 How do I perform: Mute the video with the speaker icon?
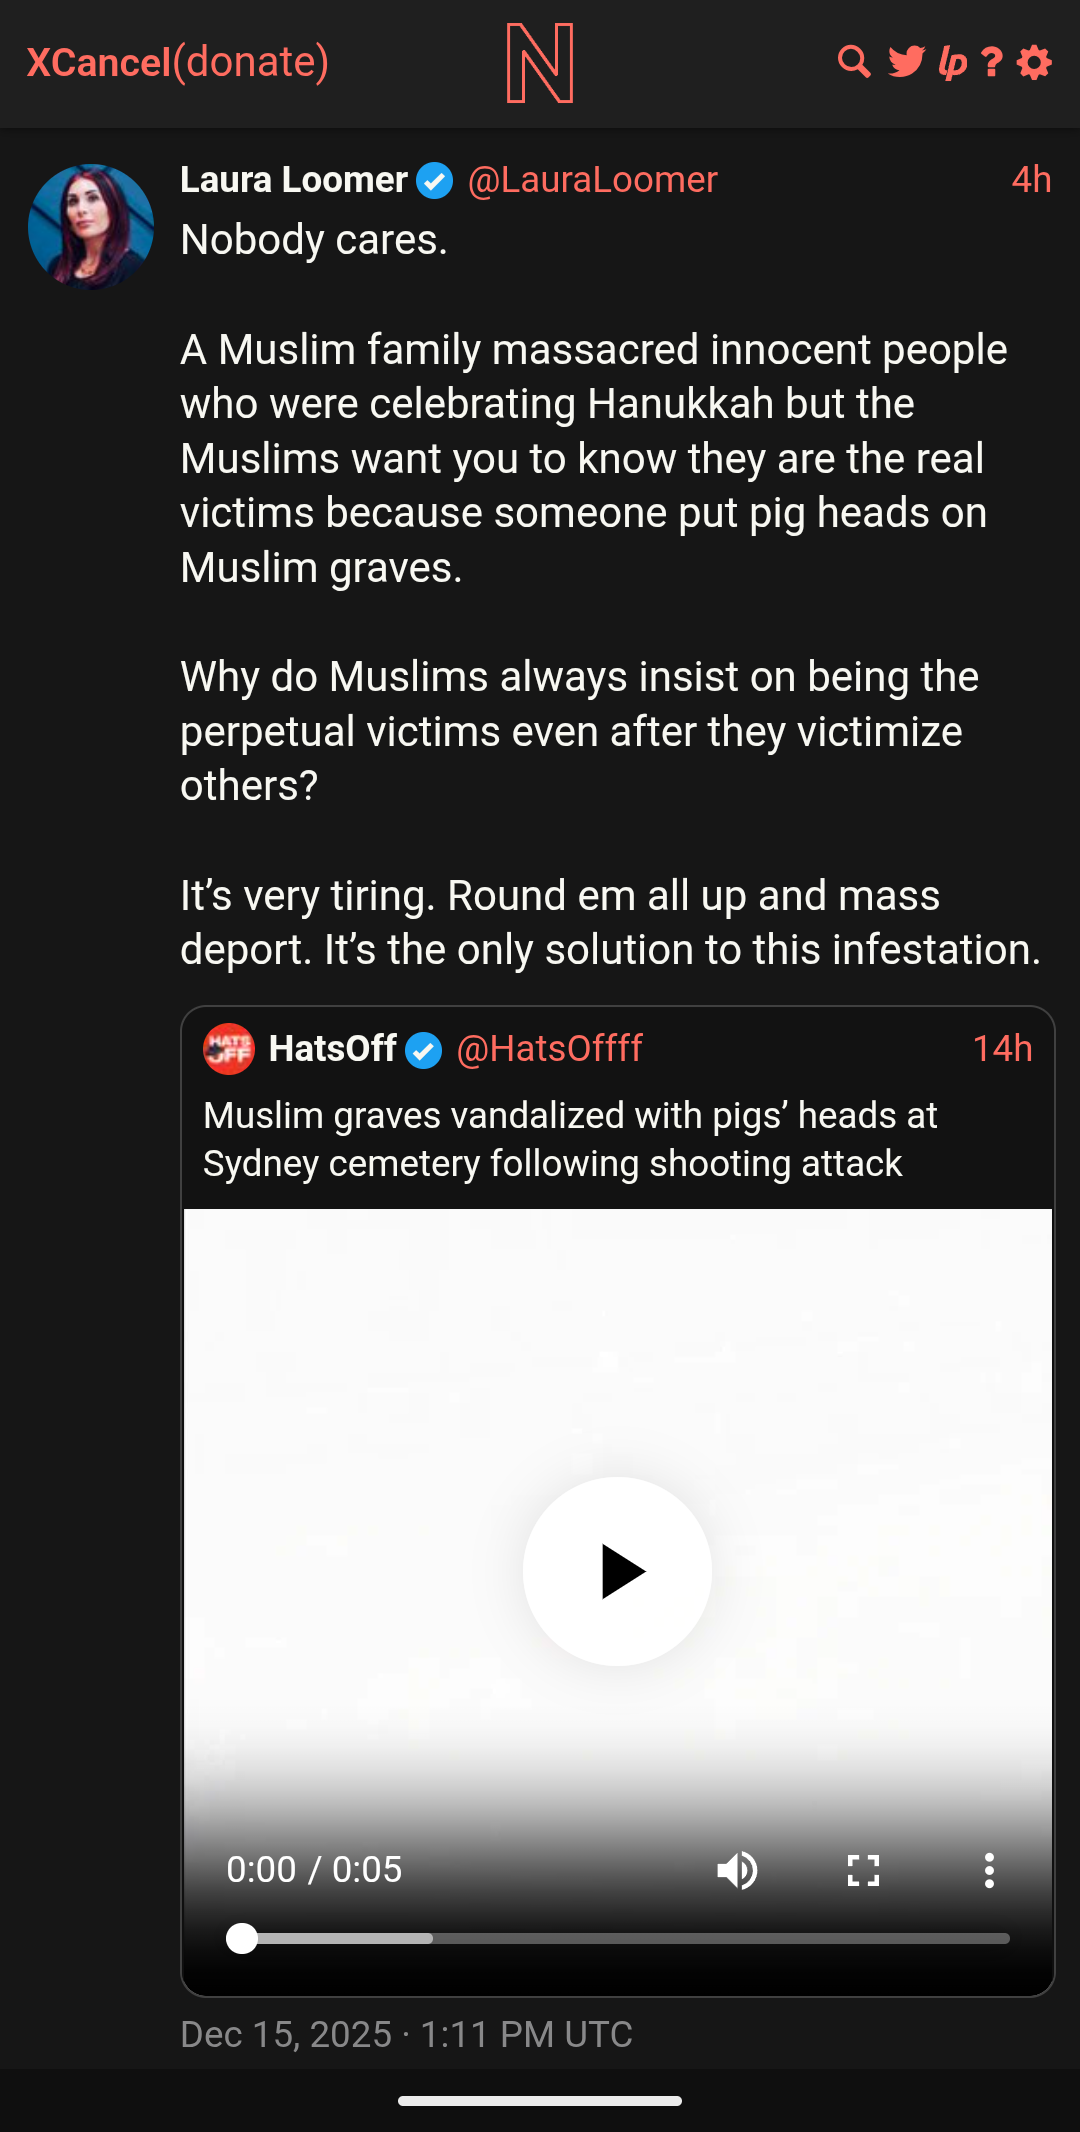click(737, 1870)
